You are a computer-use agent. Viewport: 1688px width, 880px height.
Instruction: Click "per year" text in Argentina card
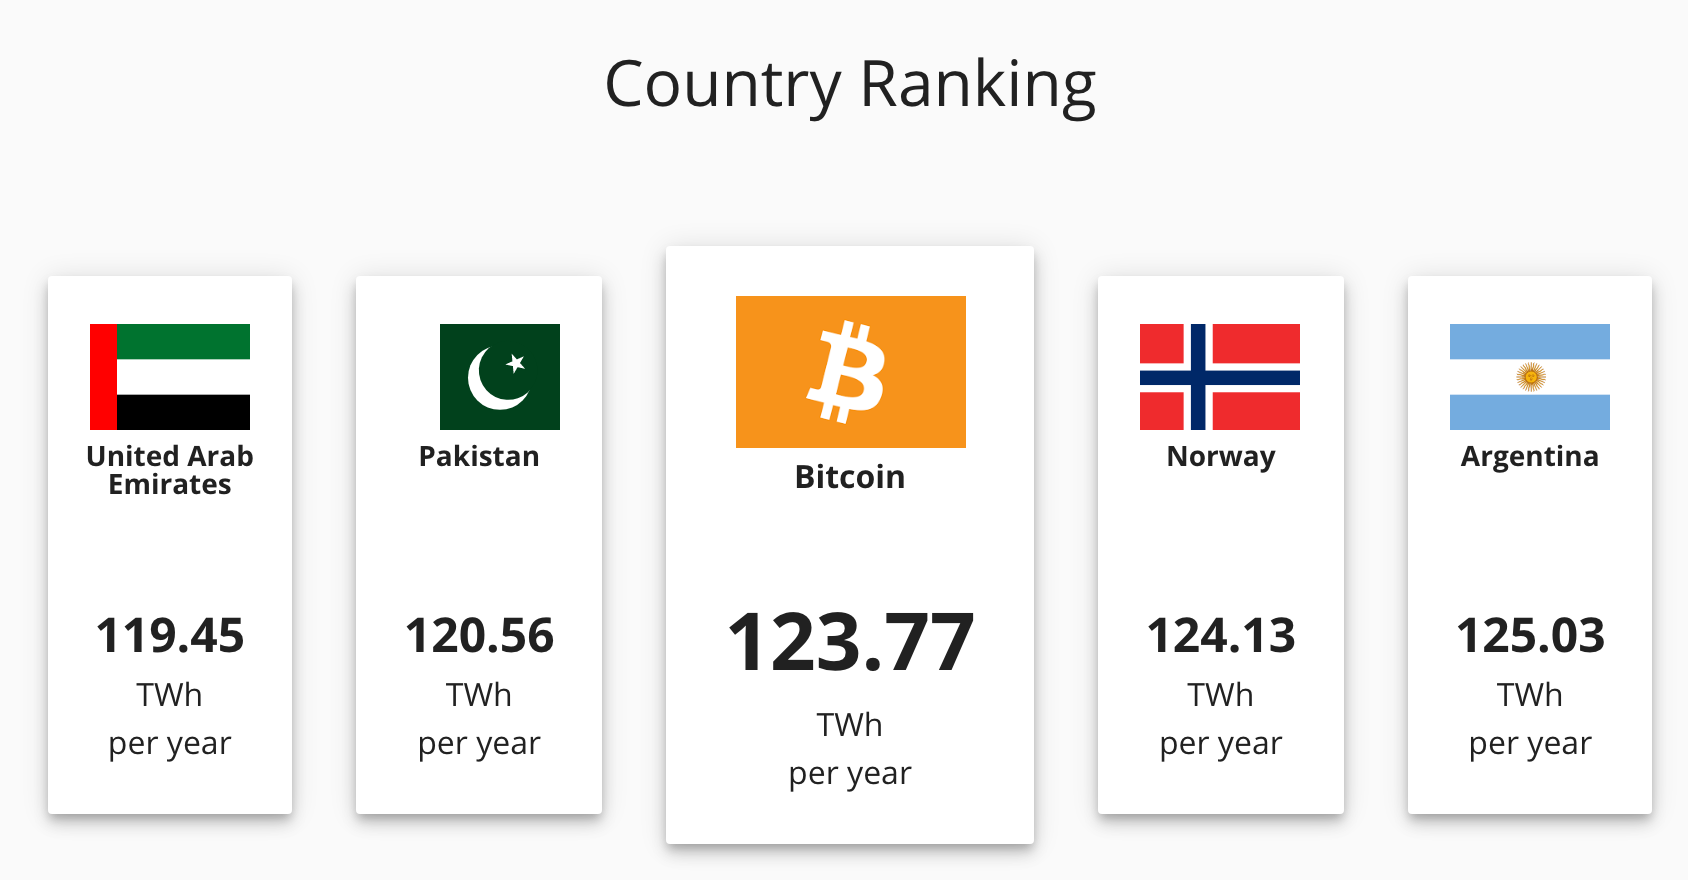point(1530,744)
